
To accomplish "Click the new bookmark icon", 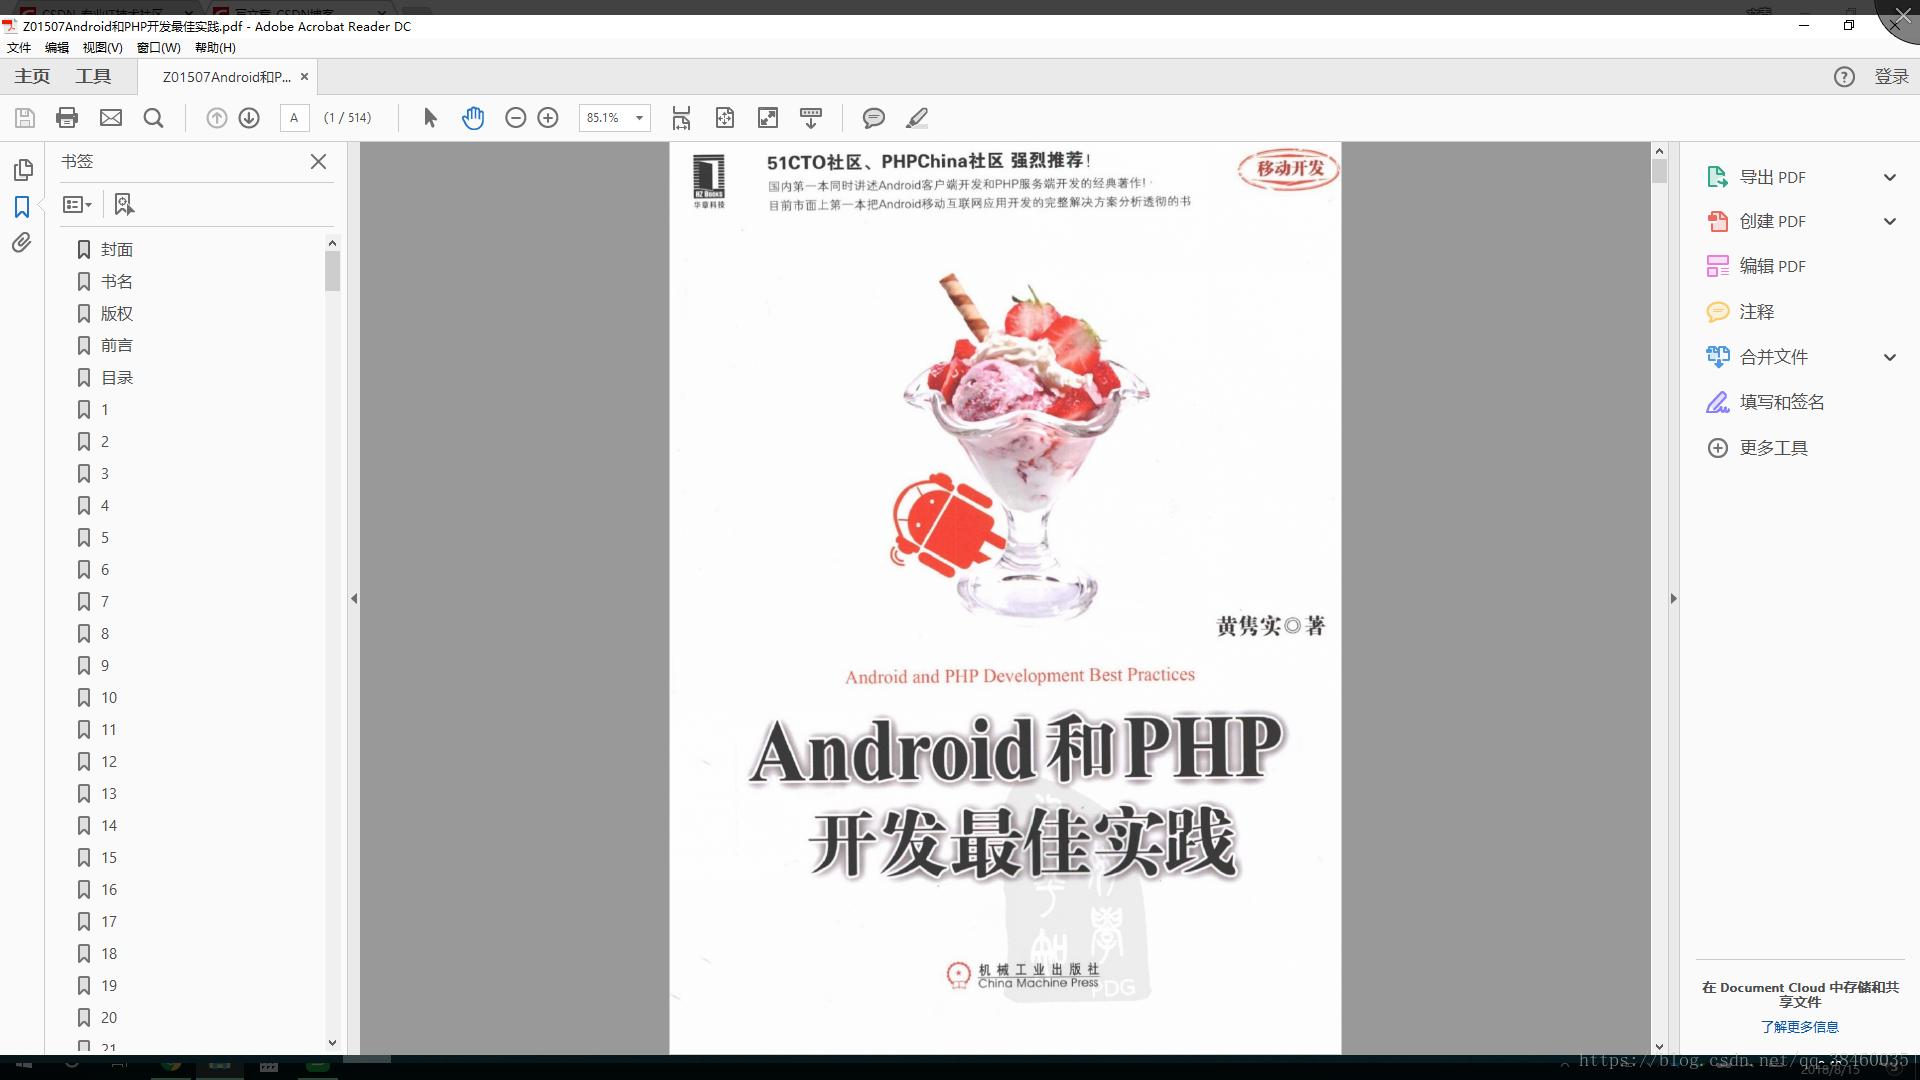I will click(x=124, y=204).
